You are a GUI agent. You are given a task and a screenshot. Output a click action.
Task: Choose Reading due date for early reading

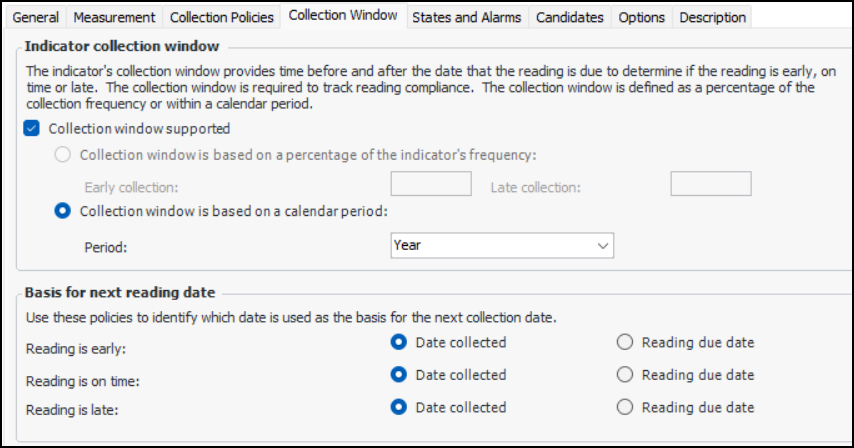pos(625,342)
